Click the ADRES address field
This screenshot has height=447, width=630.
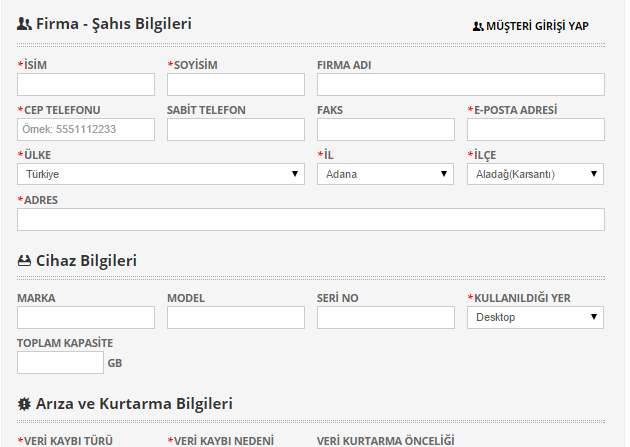[x=311, y=219]
